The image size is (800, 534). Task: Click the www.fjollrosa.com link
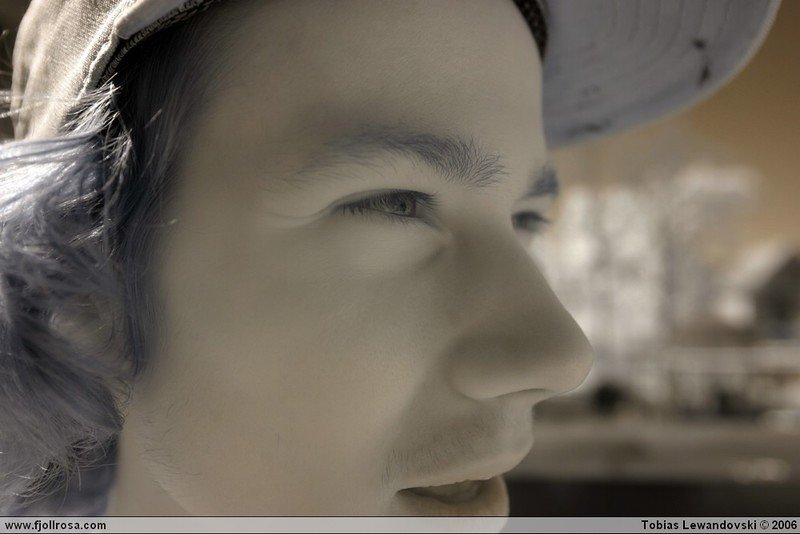pos(55,525)
